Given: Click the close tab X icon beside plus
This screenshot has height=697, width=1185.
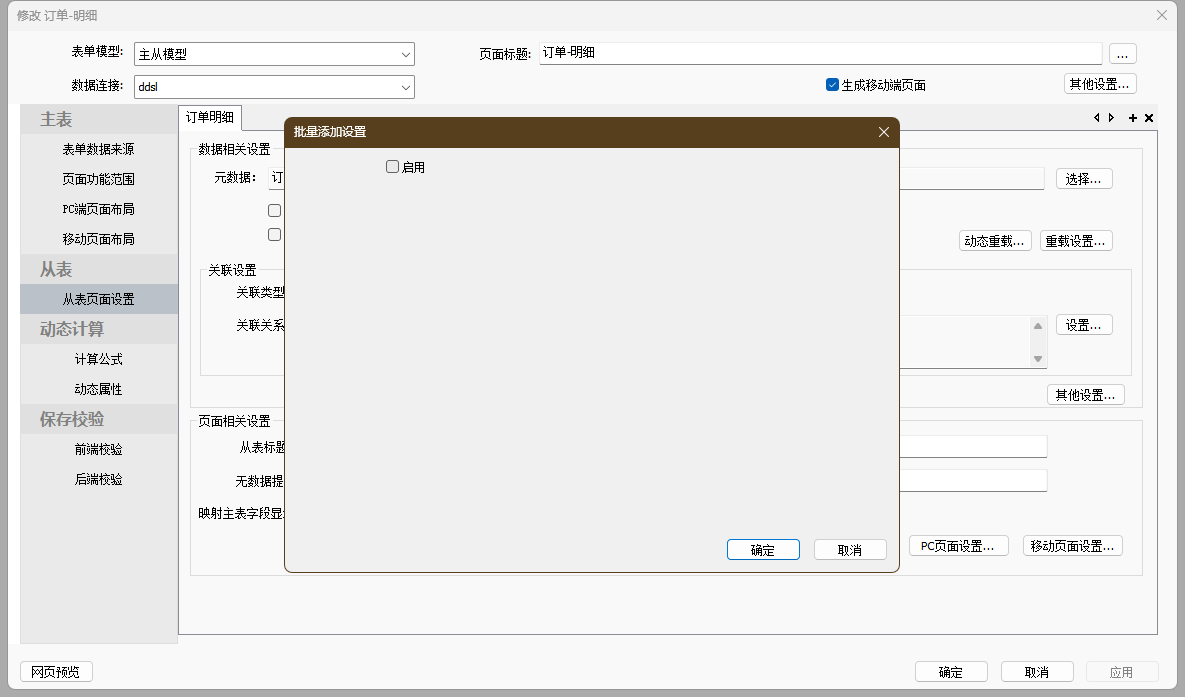Looking at the screenshot, I should click(x=1149, y=118).
